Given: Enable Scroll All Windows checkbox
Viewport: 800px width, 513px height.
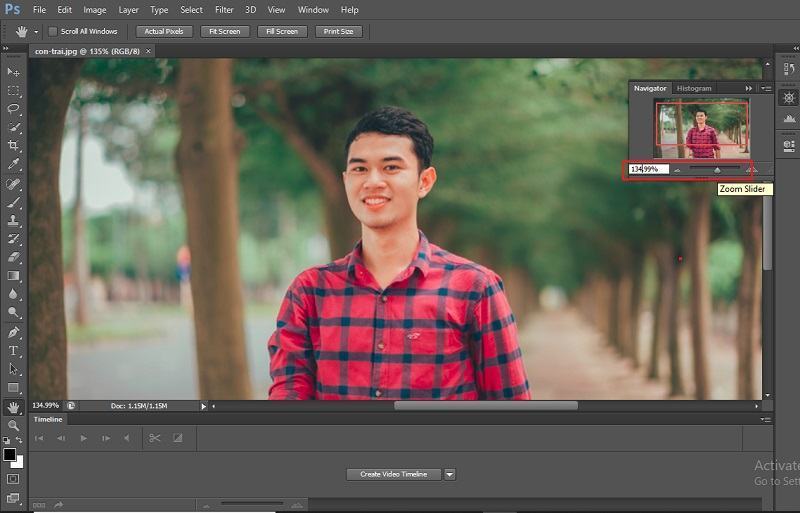Looking at the screenshot, I should (x=53, y=32).
